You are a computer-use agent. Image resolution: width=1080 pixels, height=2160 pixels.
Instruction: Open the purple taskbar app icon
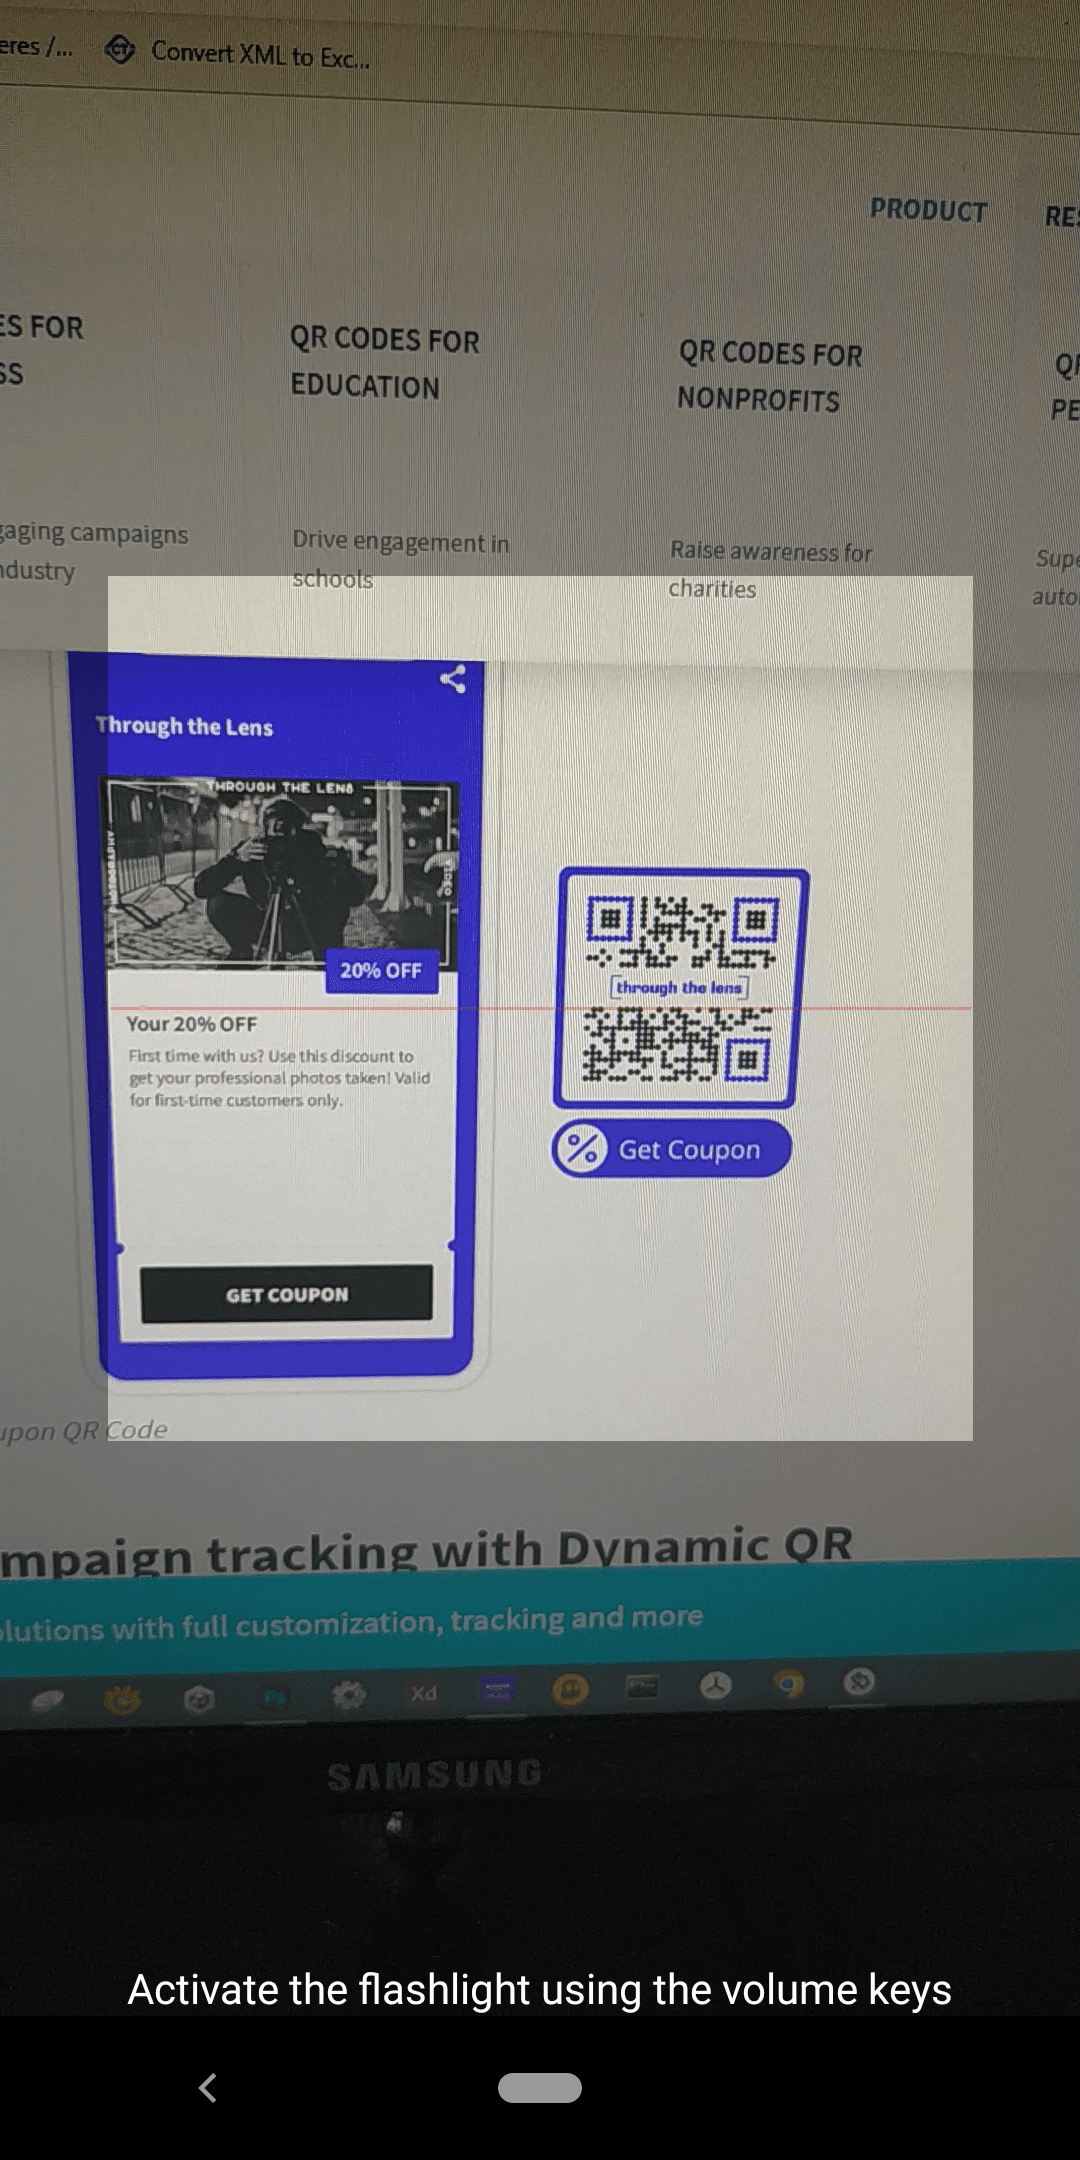click(497, 1690)
